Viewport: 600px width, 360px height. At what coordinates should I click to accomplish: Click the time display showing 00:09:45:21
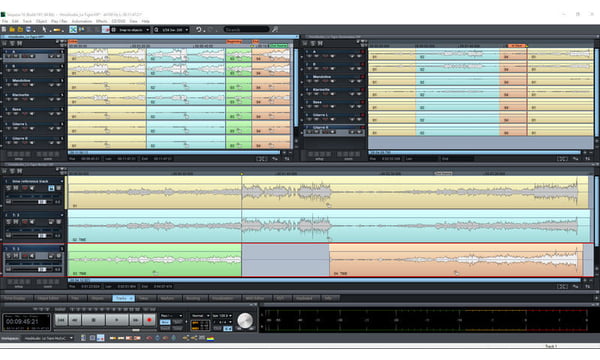pyautogui.click(x=26, y=322)
